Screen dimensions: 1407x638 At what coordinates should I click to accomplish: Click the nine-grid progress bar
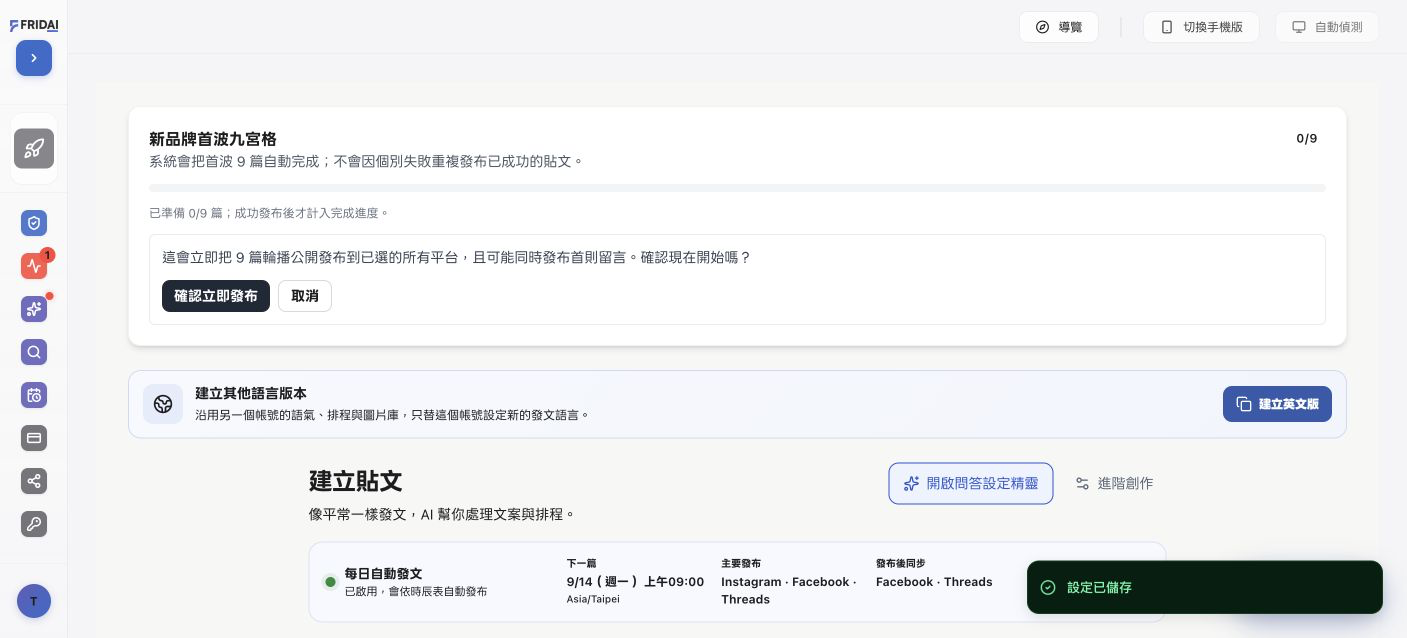(738, 188)
